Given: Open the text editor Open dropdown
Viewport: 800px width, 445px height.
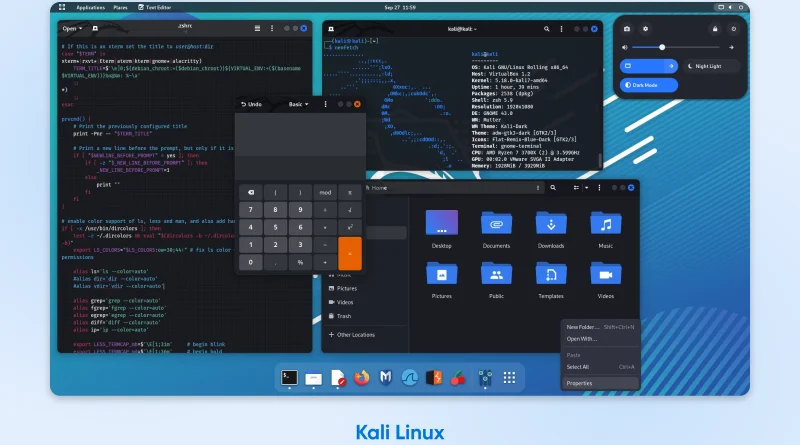Looking at the screenshot, I should click(72, 29).
